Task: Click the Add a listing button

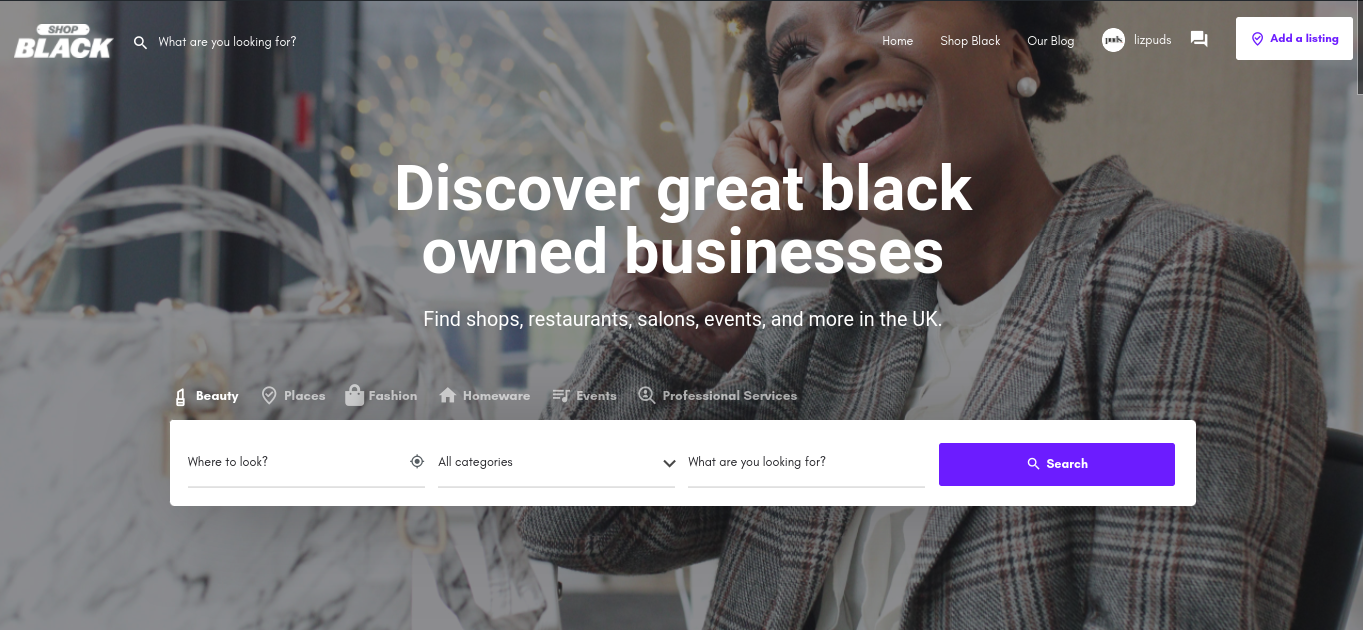Action: point(1294,39)
